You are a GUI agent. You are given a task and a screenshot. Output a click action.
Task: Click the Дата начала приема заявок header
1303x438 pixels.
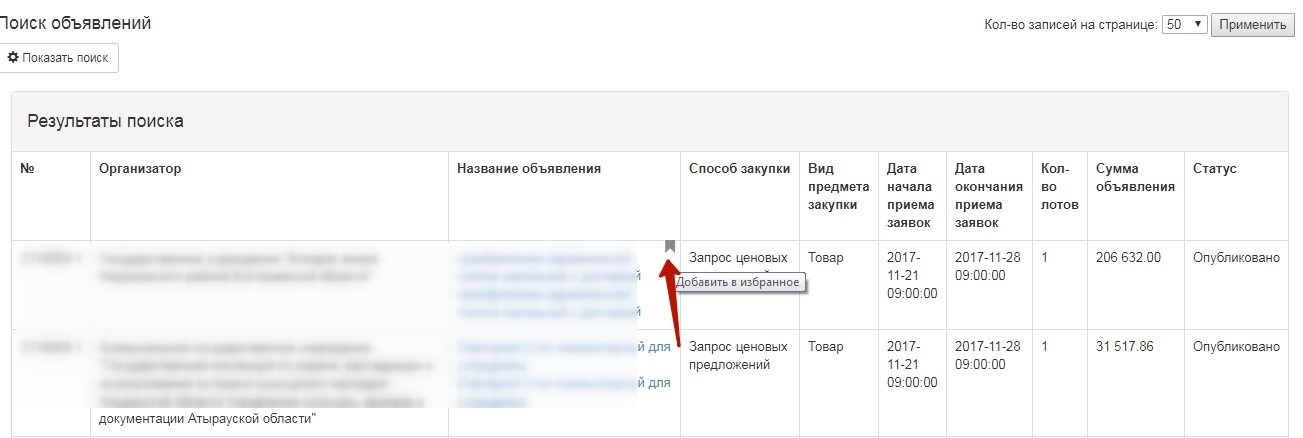pos(909,195)
